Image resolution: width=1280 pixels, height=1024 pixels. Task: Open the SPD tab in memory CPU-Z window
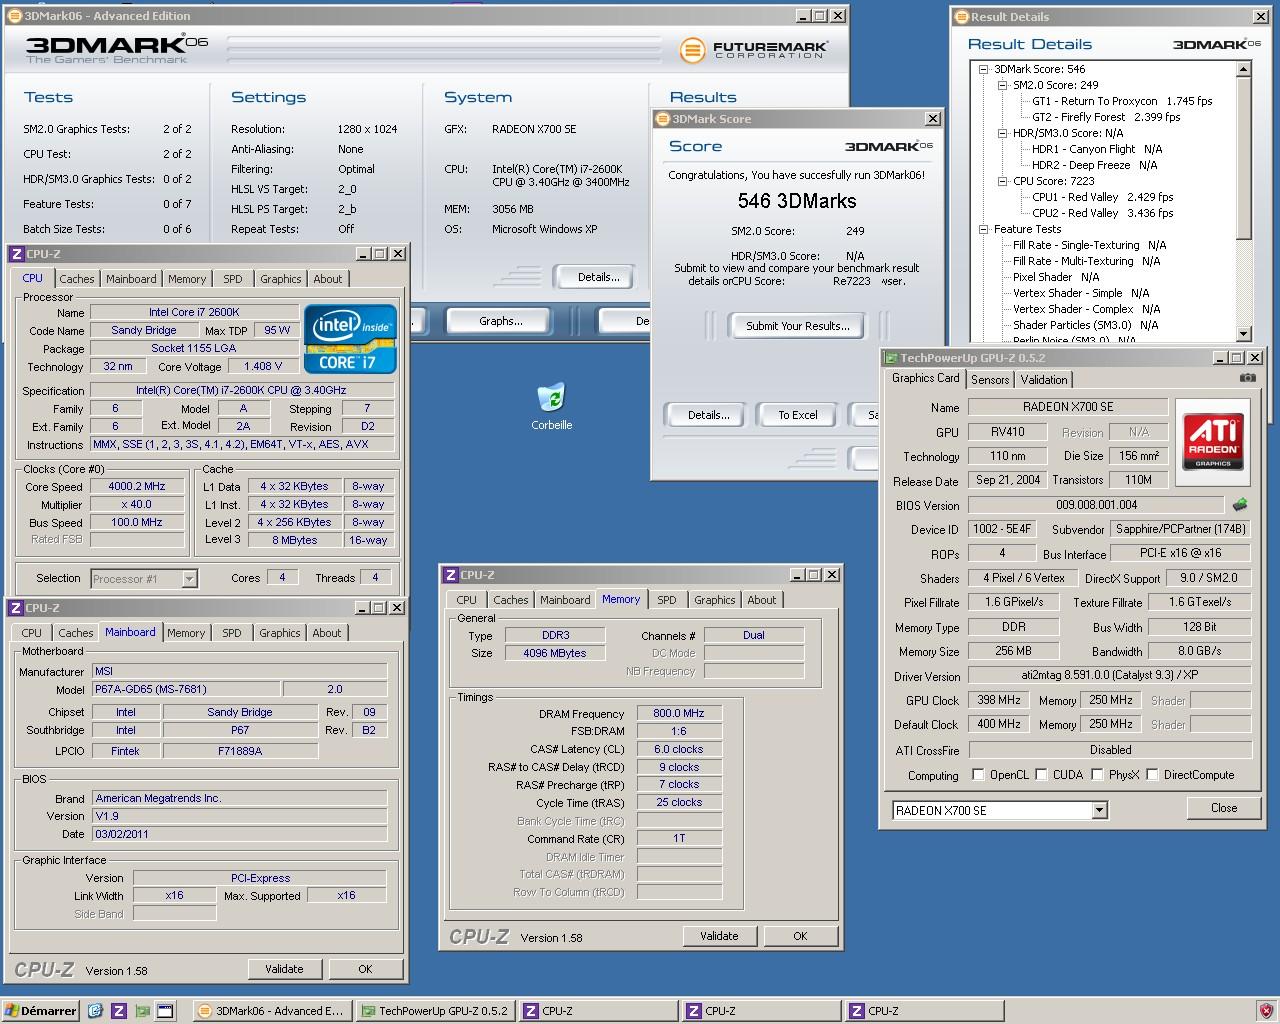tap(667, 600)
